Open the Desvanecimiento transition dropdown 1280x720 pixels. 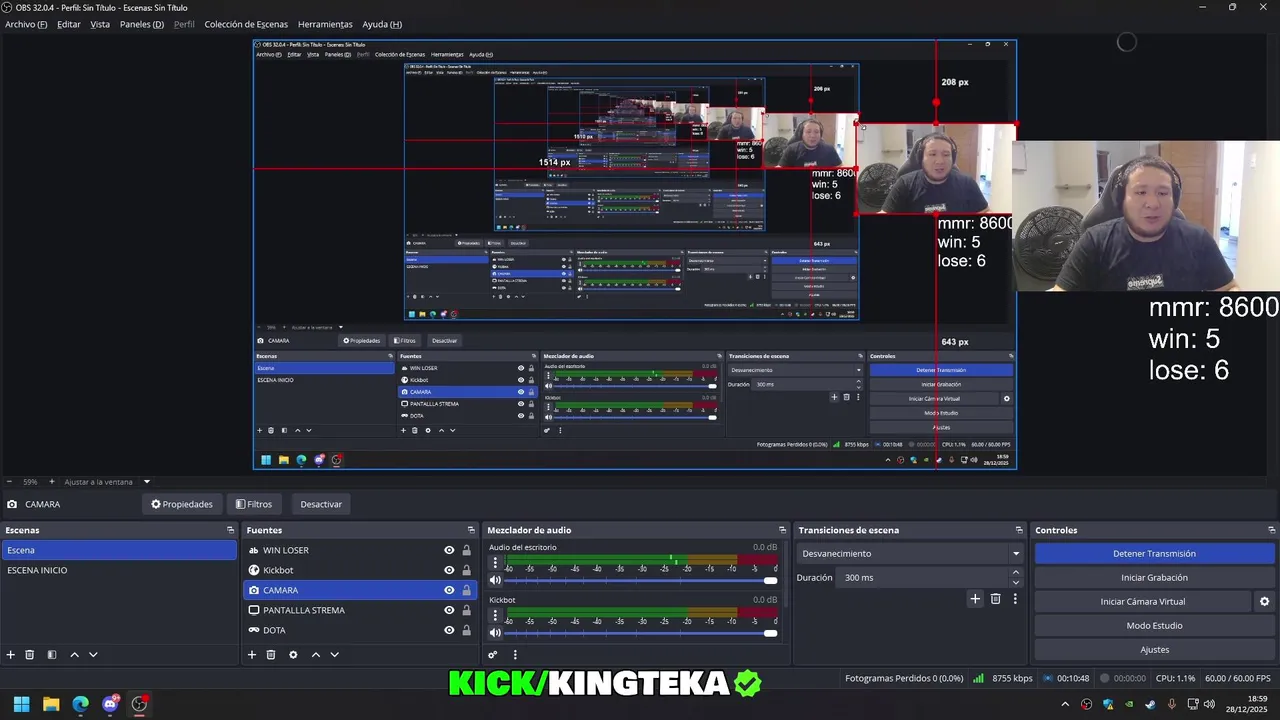click(x=911, y=553)
